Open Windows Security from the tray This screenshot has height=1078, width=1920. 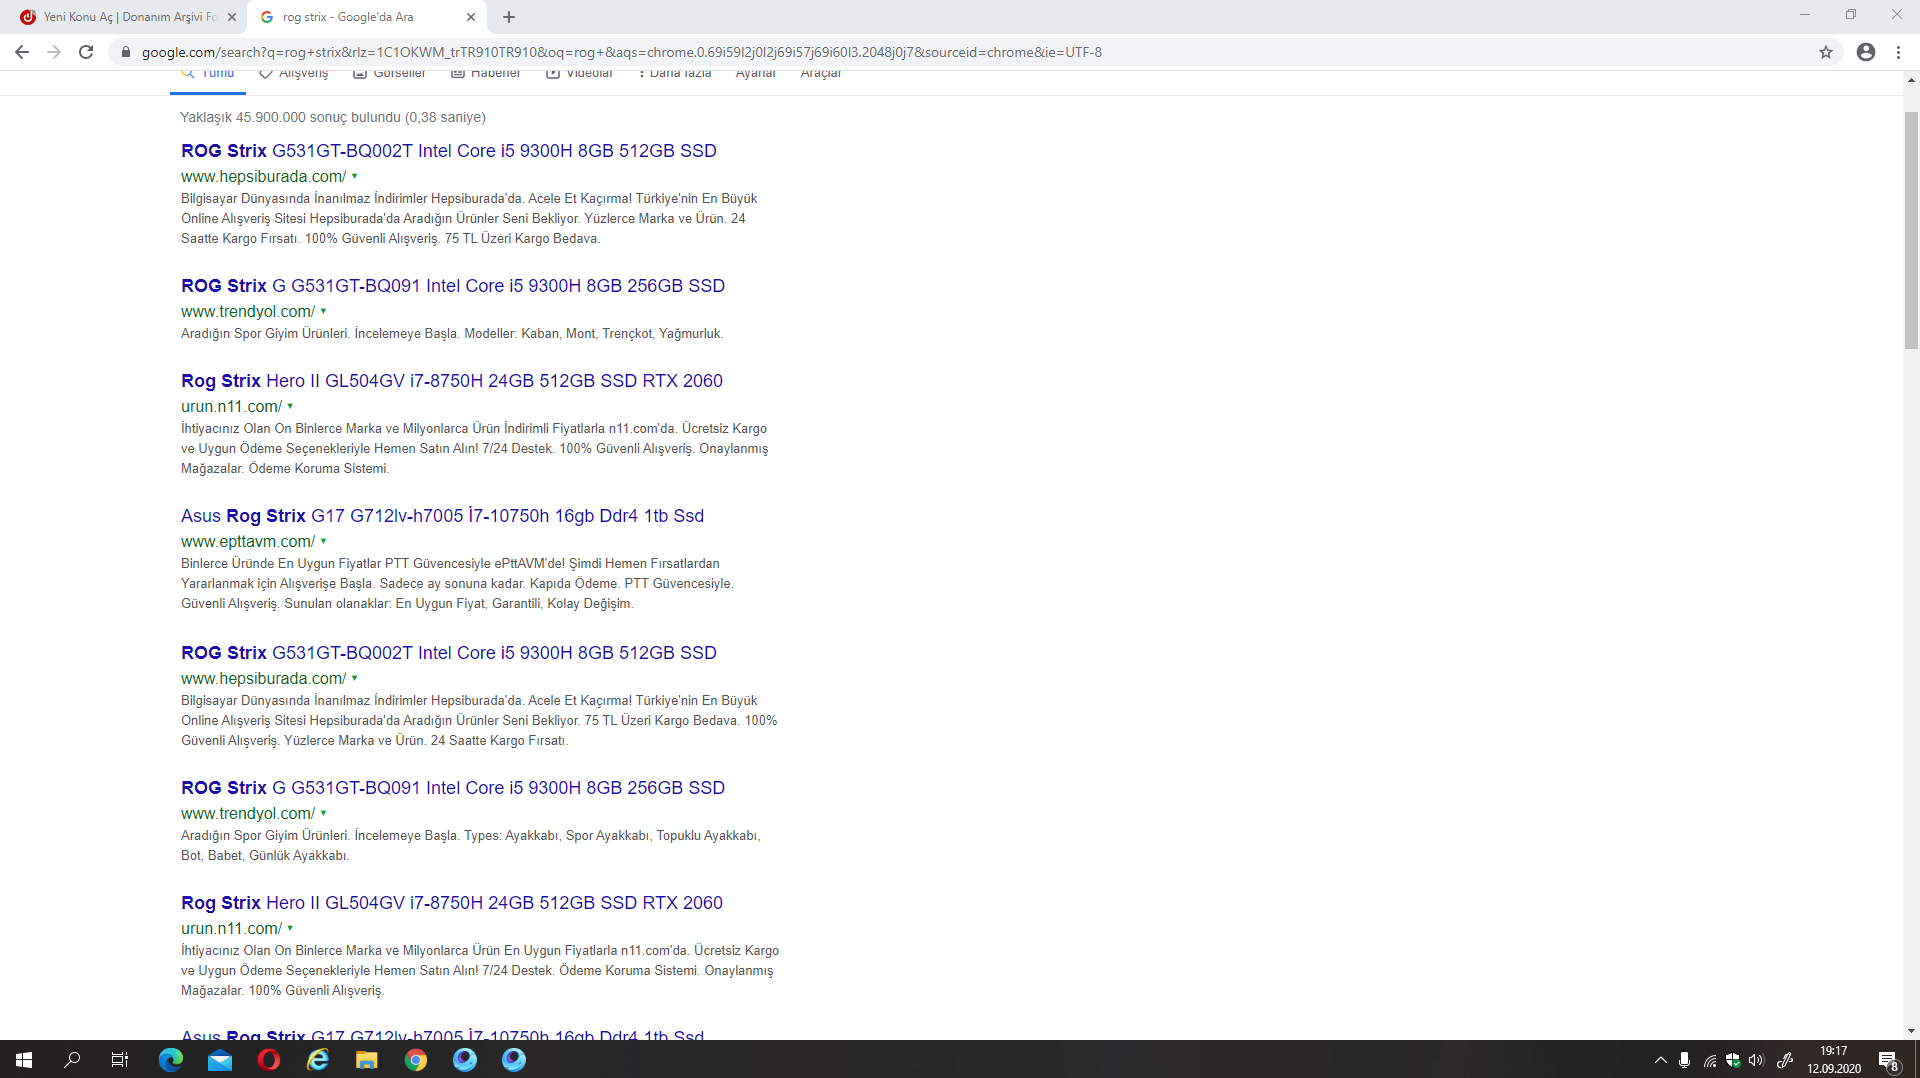[x=1733, y=1060]
